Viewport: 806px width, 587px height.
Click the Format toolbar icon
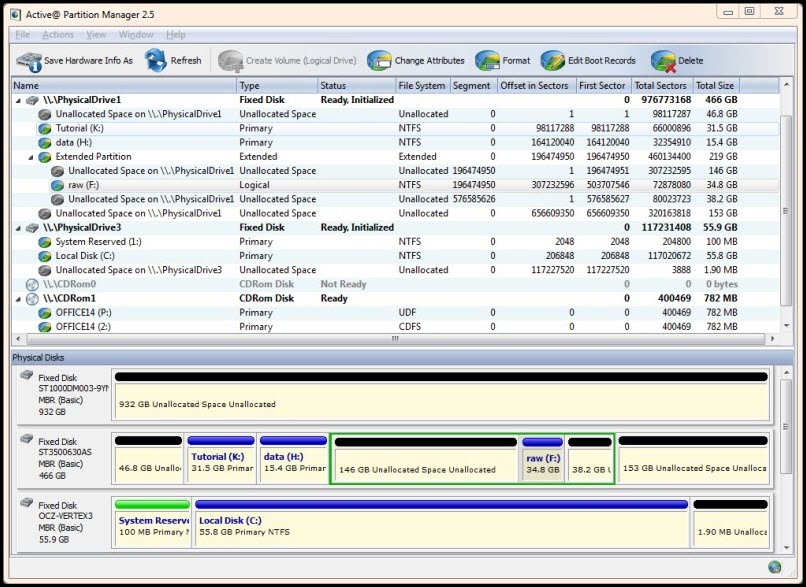pyautogui.click(x=487, y=61)
